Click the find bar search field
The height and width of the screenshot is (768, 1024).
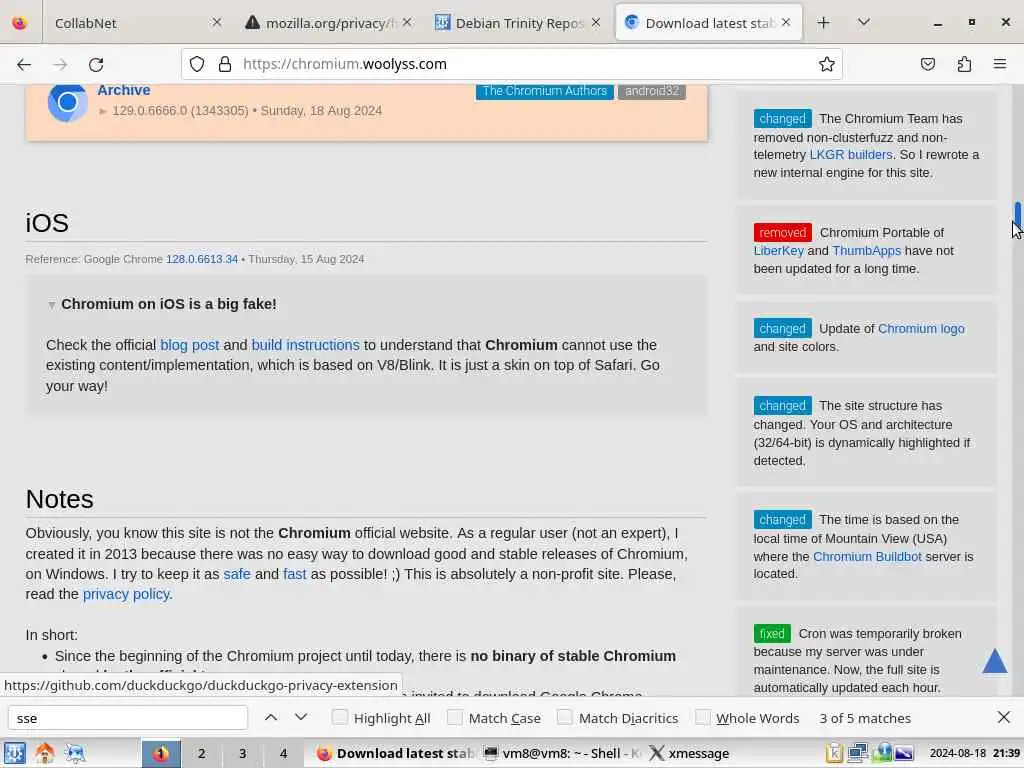[128, 718]
